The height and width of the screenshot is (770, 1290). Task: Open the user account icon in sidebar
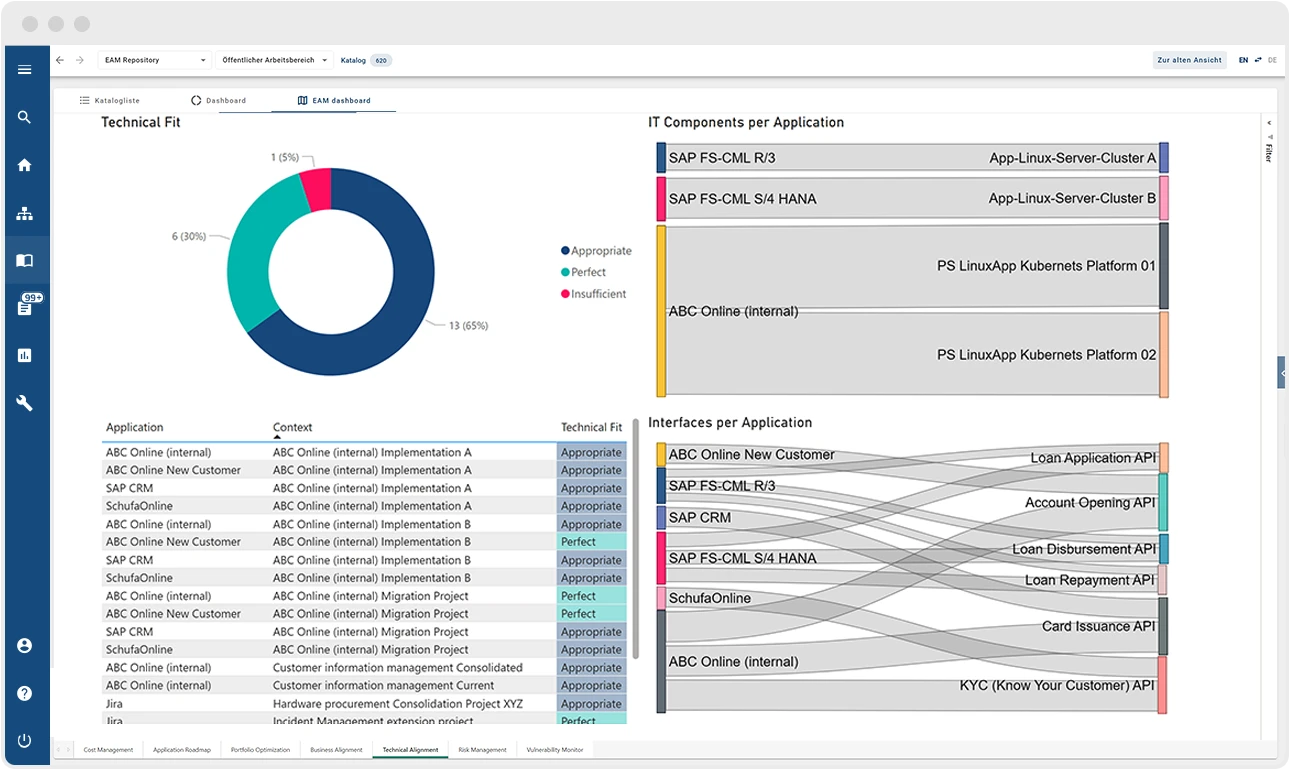click(25, 646)
